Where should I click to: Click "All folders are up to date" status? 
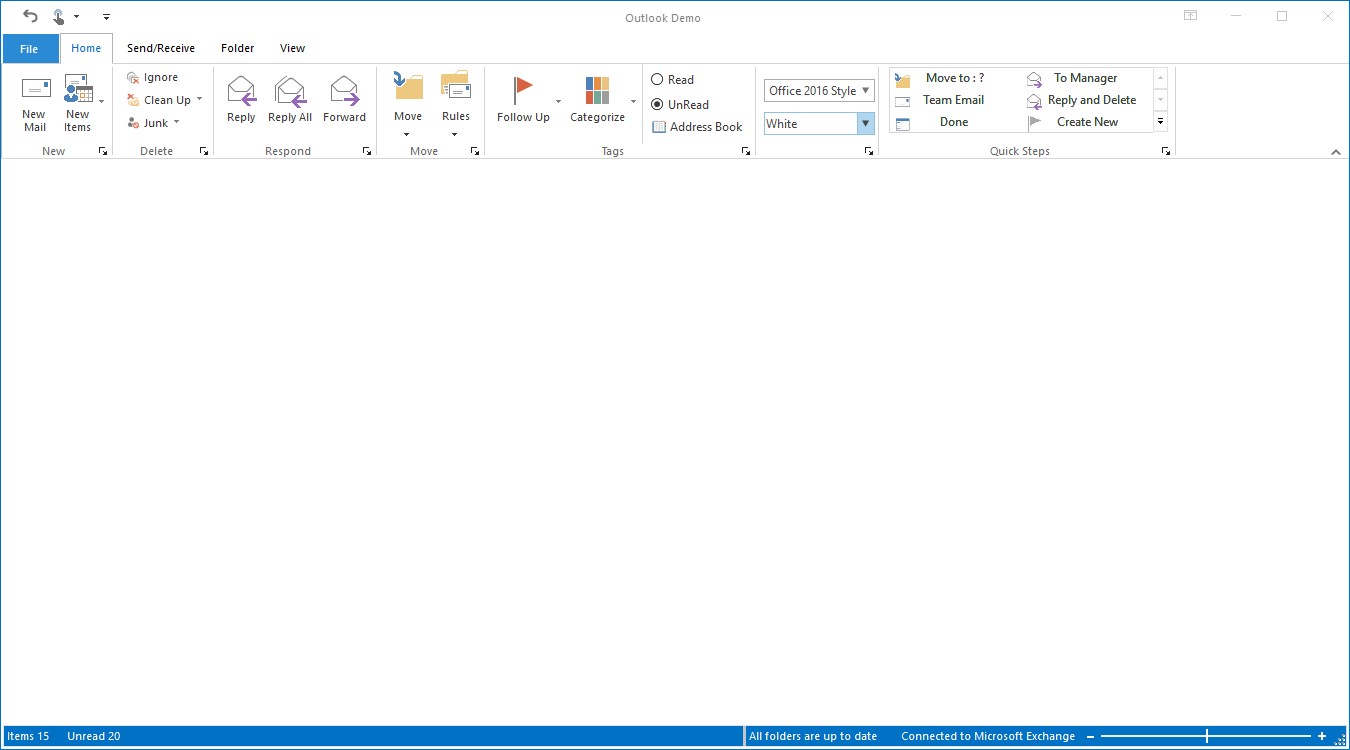(813, 736)
